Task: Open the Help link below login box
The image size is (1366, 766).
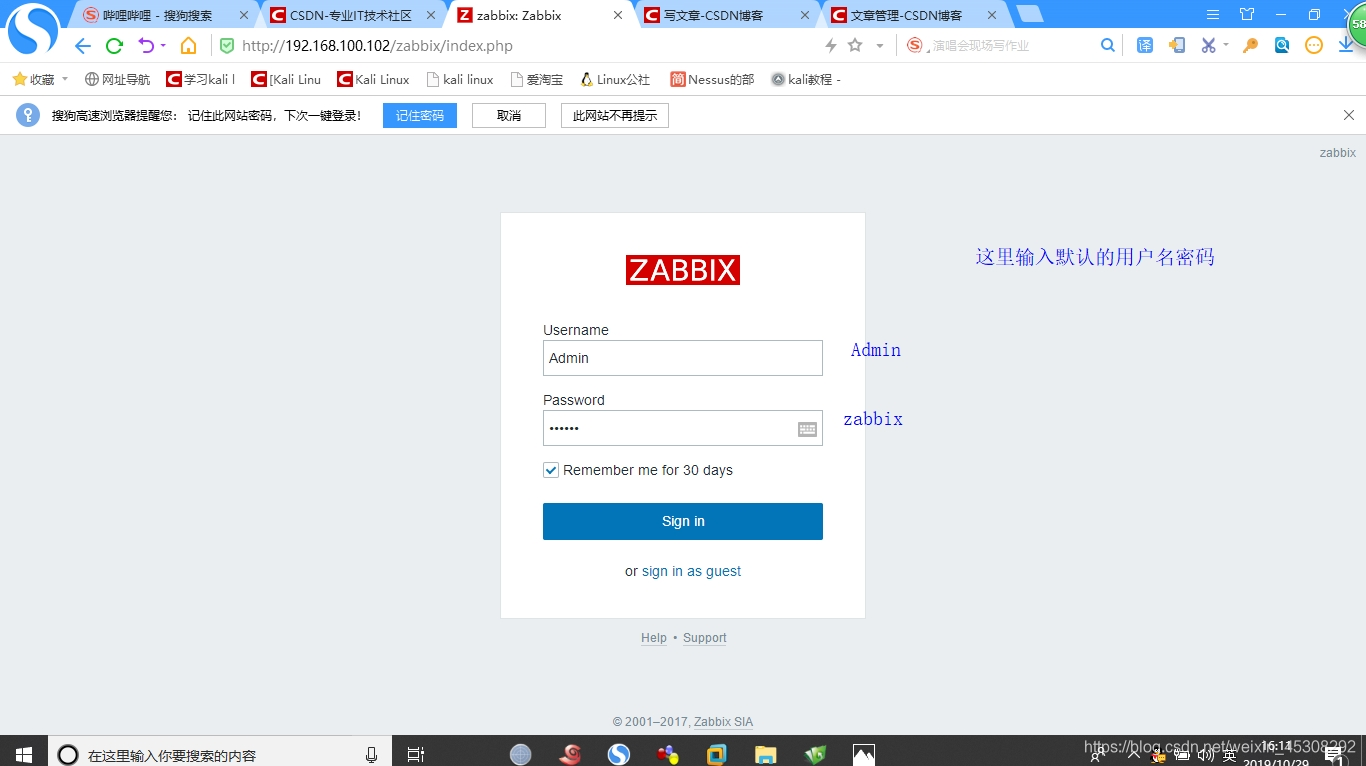Action: click(x=654, y=638)
